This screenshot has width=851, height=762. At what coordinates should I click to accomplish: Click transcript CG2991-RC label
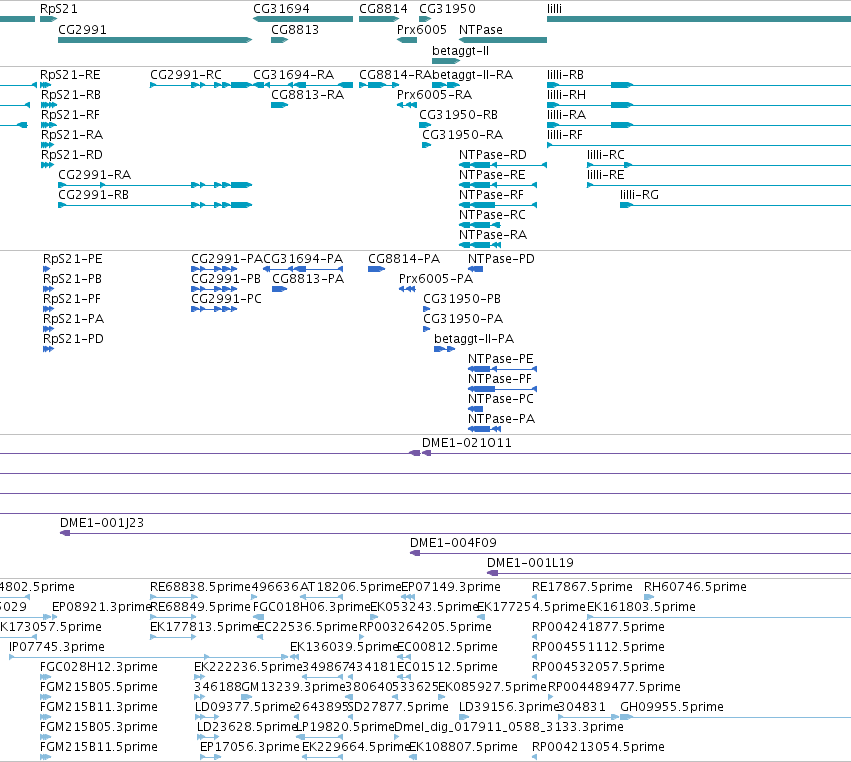[186, 74]
